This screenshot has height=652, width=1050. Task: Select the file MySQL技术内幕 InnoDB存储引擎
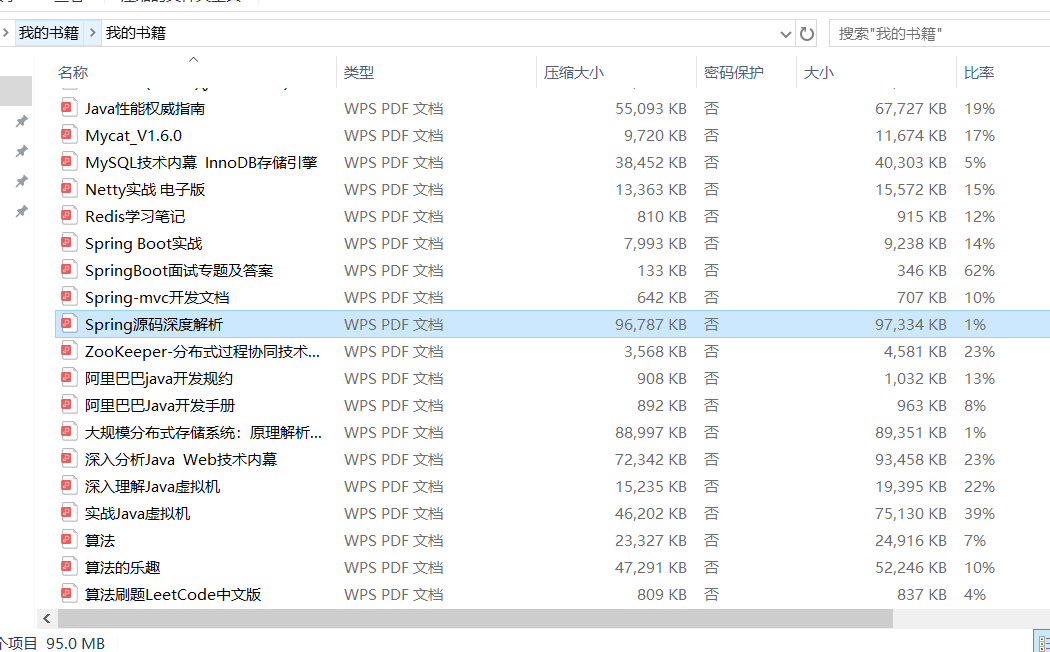pyautogui.click(x=201, y=163)
